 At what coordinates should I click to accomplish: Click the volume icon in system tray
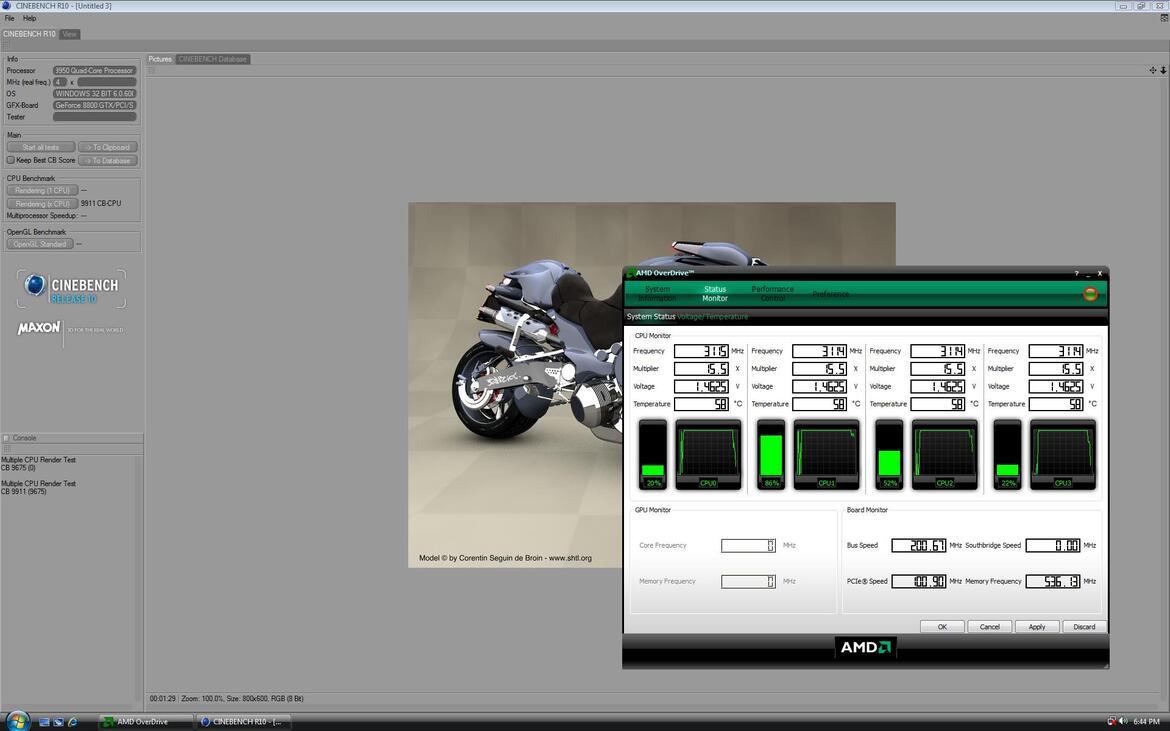pyautogui.click(x=1123, y=721)
